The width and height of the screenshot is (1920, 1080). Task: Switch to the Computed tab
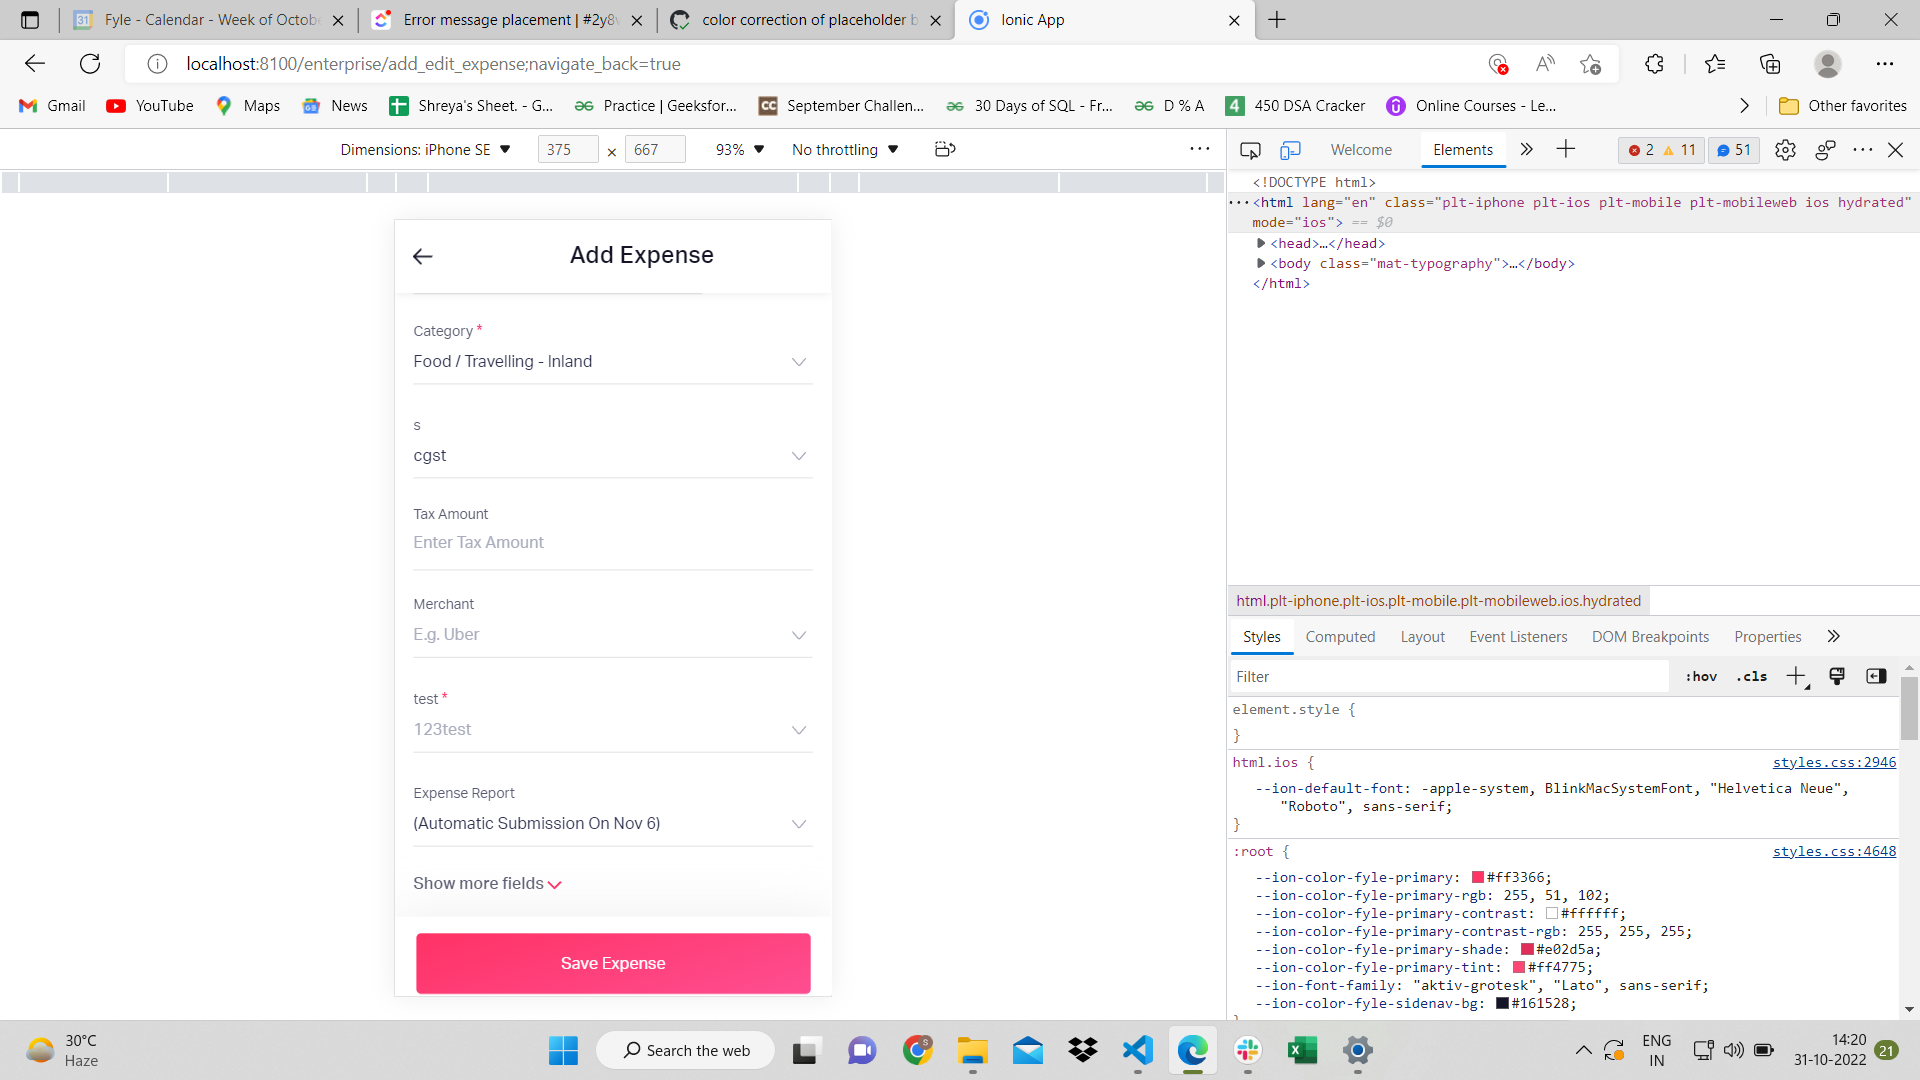[1340, 636]
